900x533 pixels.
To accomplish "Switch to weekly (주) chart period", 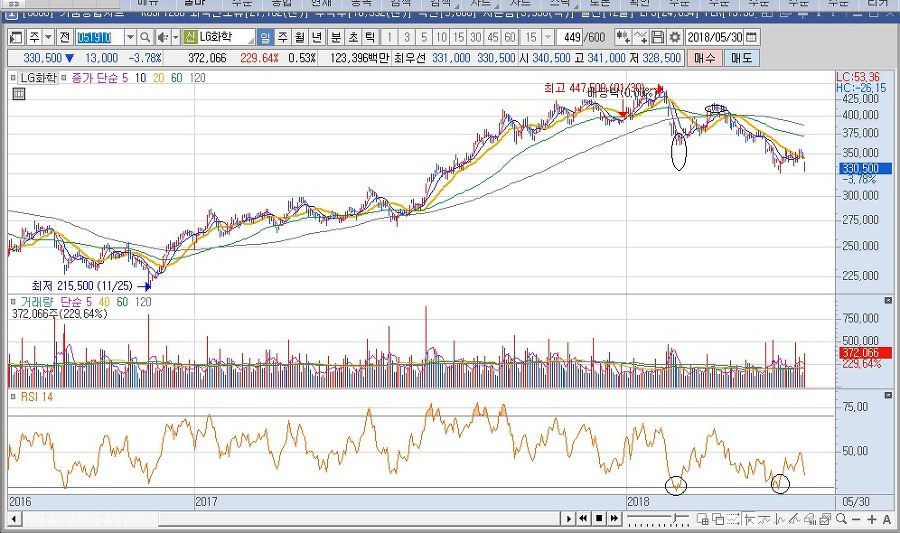I will [x=283, y=37].
